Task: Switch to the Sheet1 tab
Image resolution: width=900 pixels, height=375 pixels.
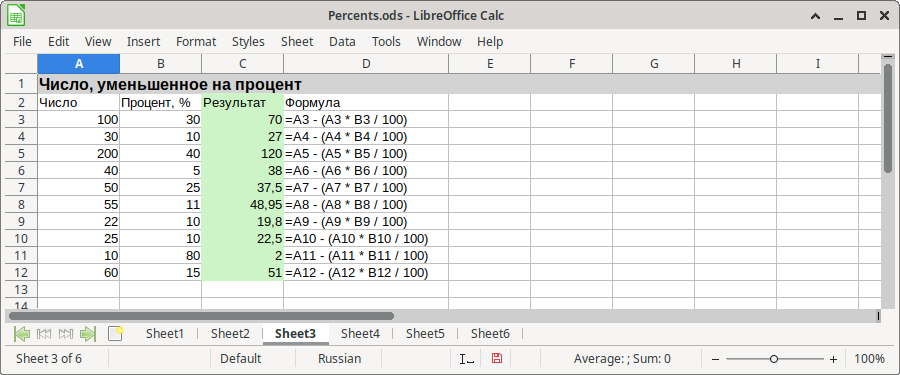Action: click(x=165, y=334)
